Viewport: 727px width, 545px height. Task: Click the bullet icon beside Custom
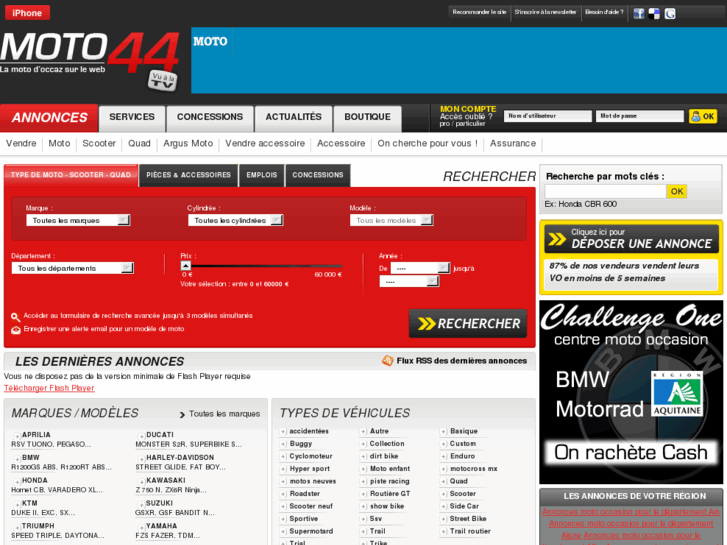point(443,444)
